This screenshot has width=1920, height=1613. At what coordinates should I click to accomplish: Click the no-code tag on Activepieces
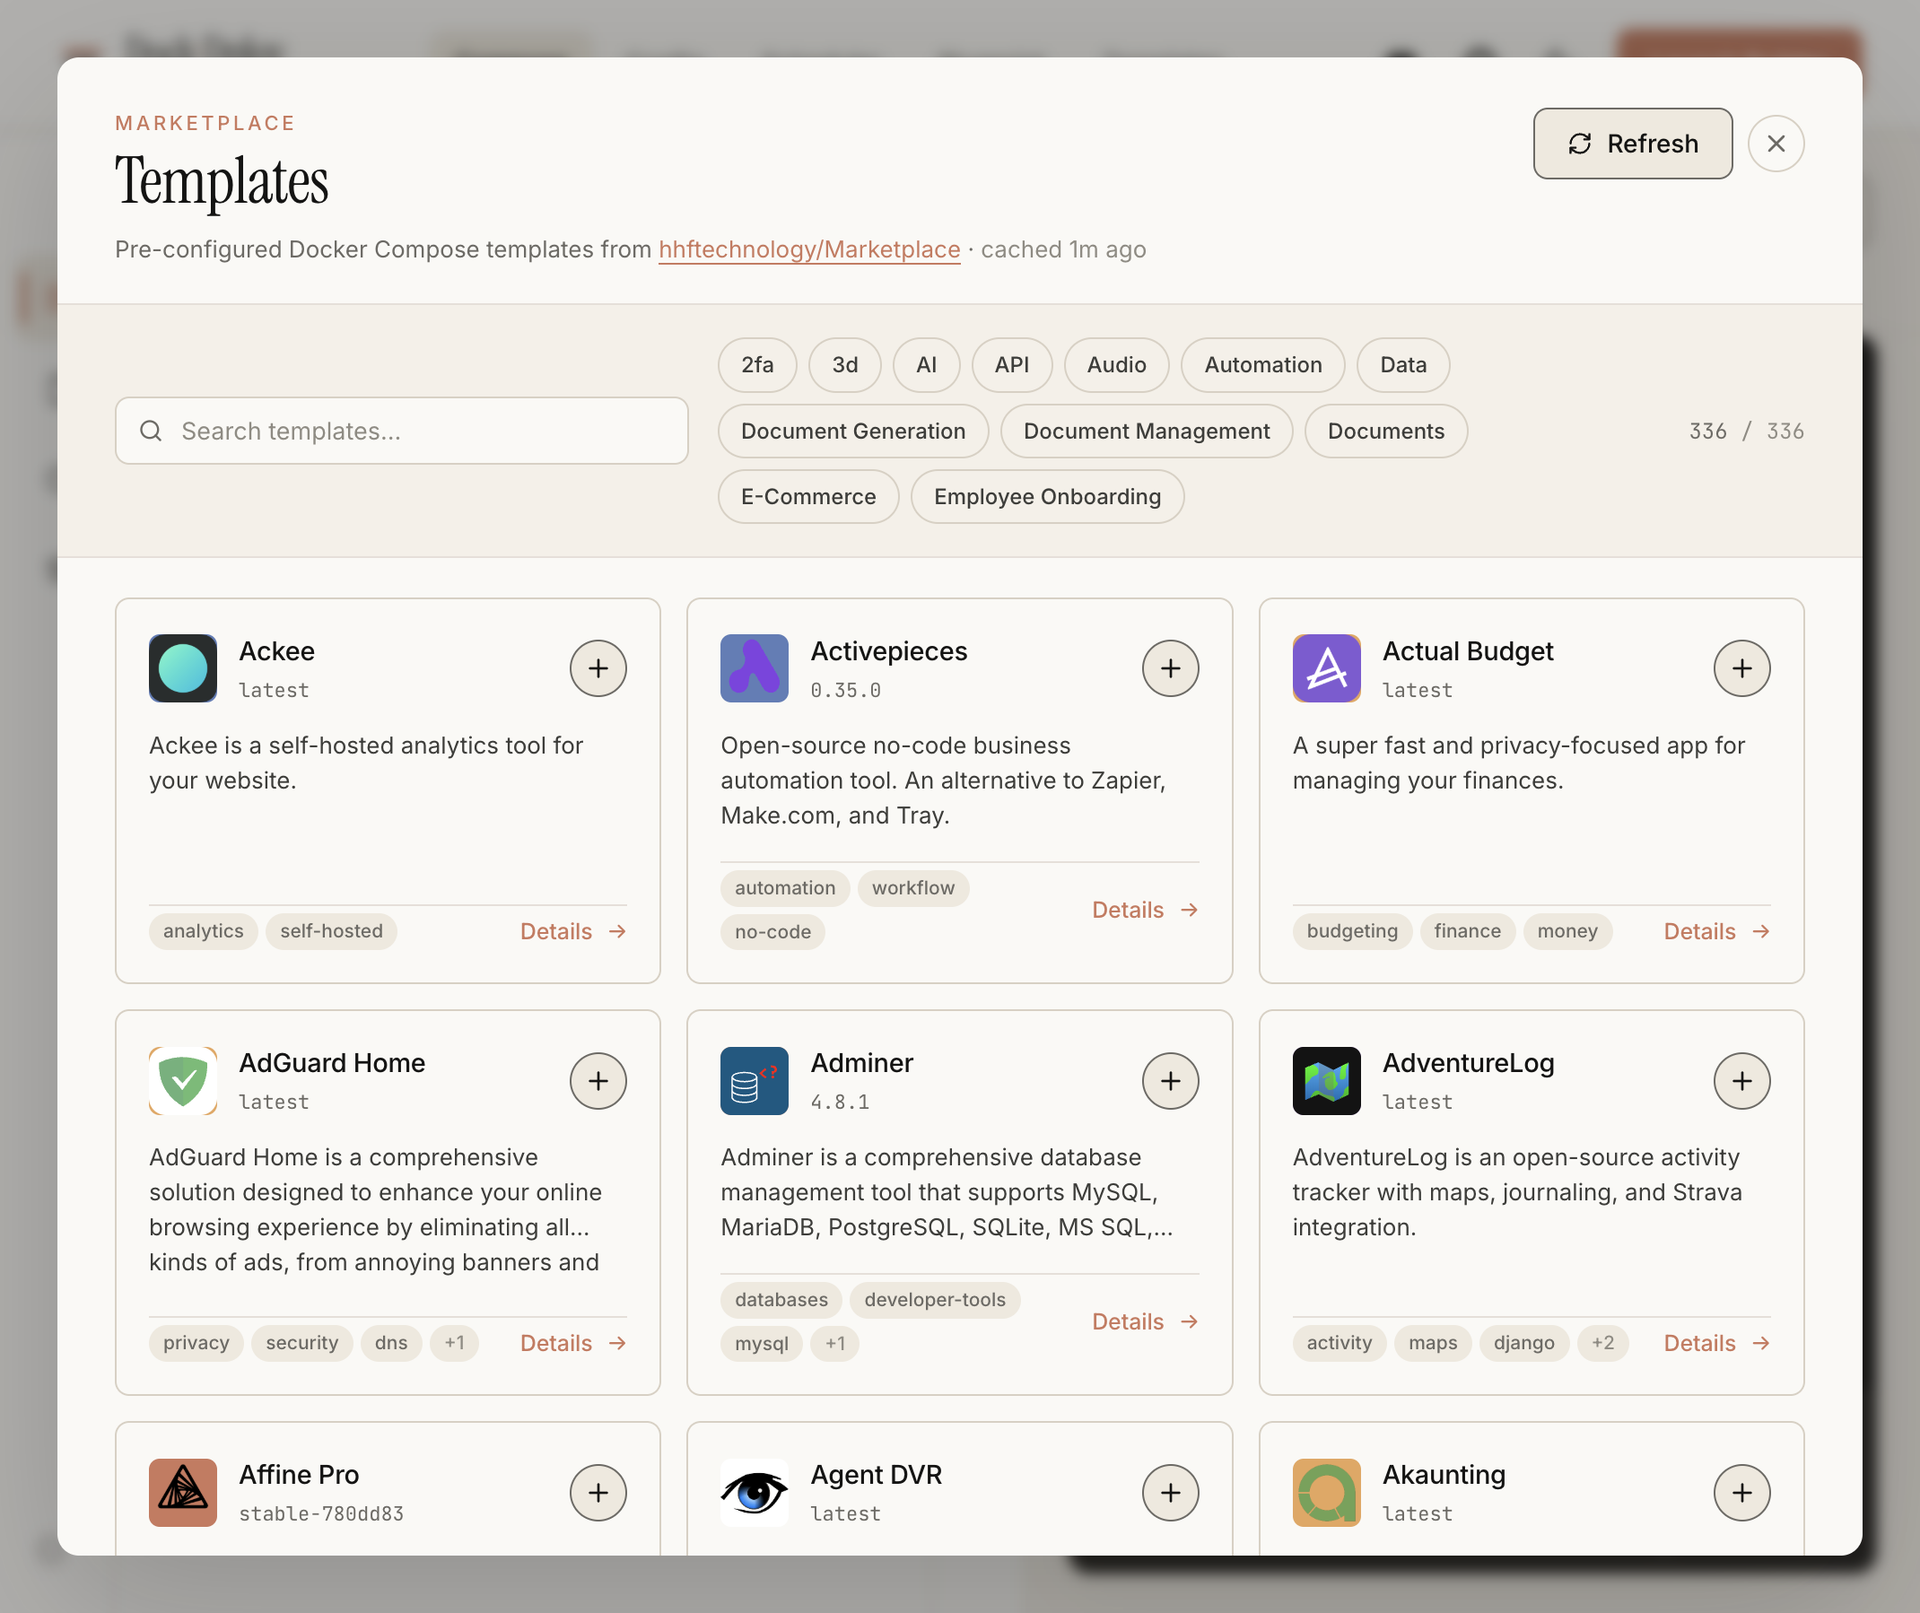tap(773, 932)
